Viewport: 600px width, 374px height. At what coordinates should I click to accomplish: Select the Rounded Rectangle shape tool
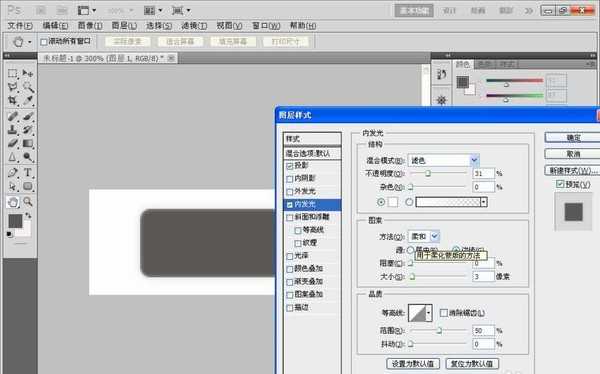tap(28, 186)
